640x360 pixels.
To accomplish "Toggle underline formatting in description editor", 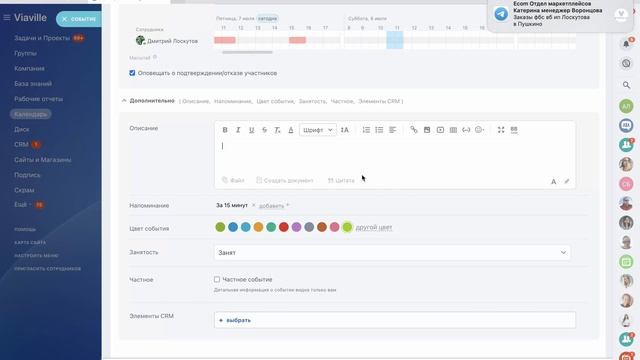I will pyautogui.click(x=251, y=130).
